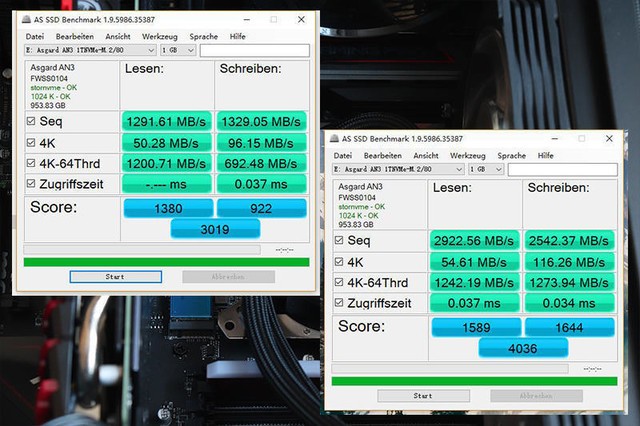
Task: Open the drive selector dropdown in the left window
Action: 90,50
